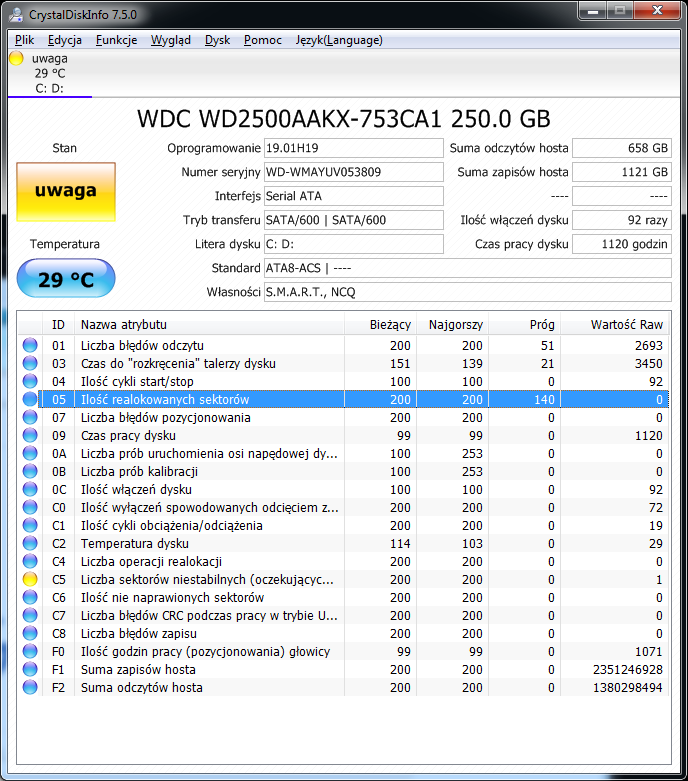The width and height of the screenshot is (688, 781).
Task: Open the Język(Language) menu
Action: [339, 40]
